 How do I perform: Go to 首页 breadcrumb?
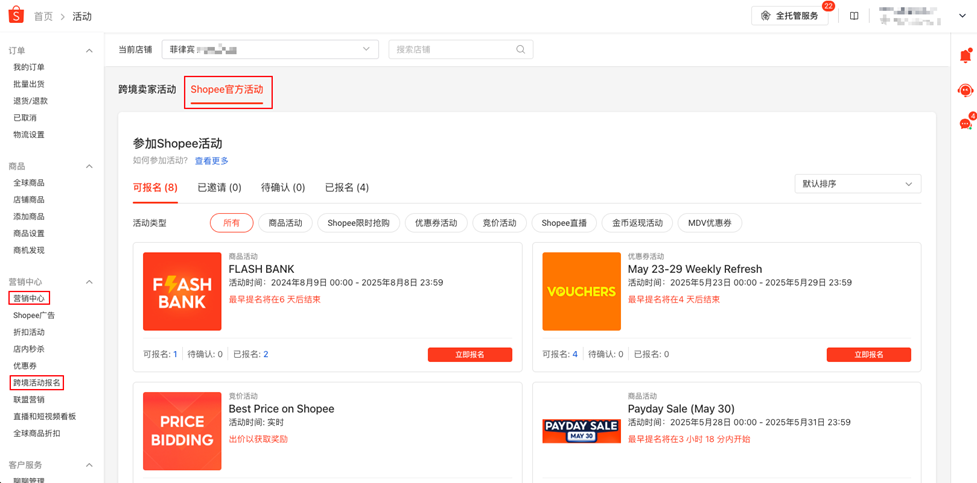click(x=44, y=16)
